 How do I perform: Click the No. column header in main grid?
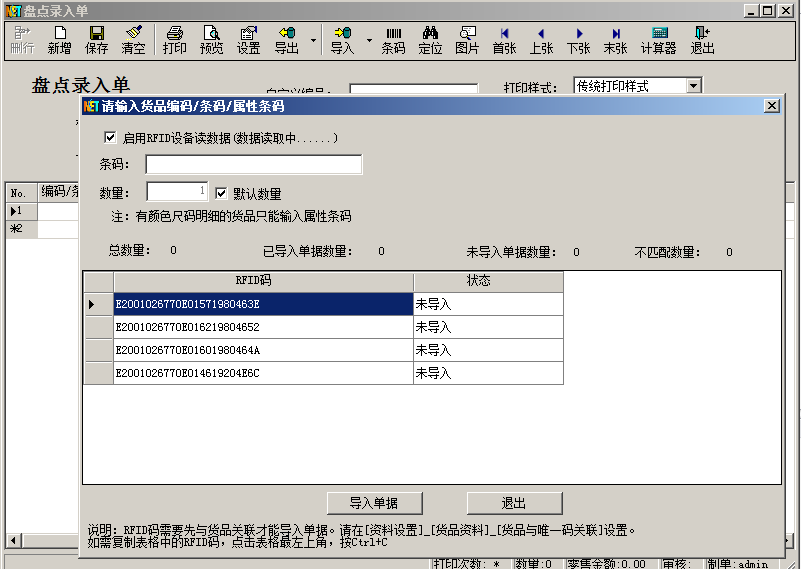tap(21, 193)
